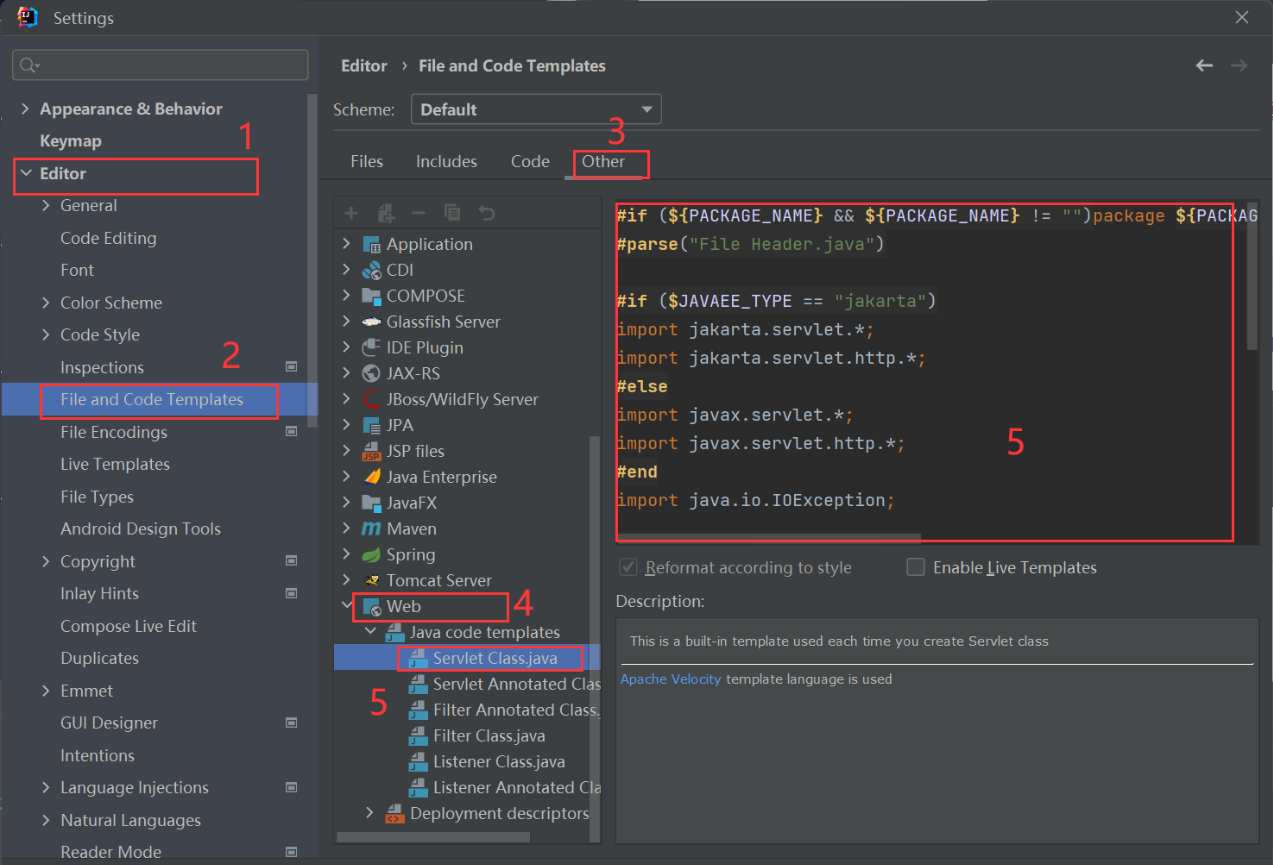Open Code Editing settings
This screenshot has height=865, width=1273.
108,238
